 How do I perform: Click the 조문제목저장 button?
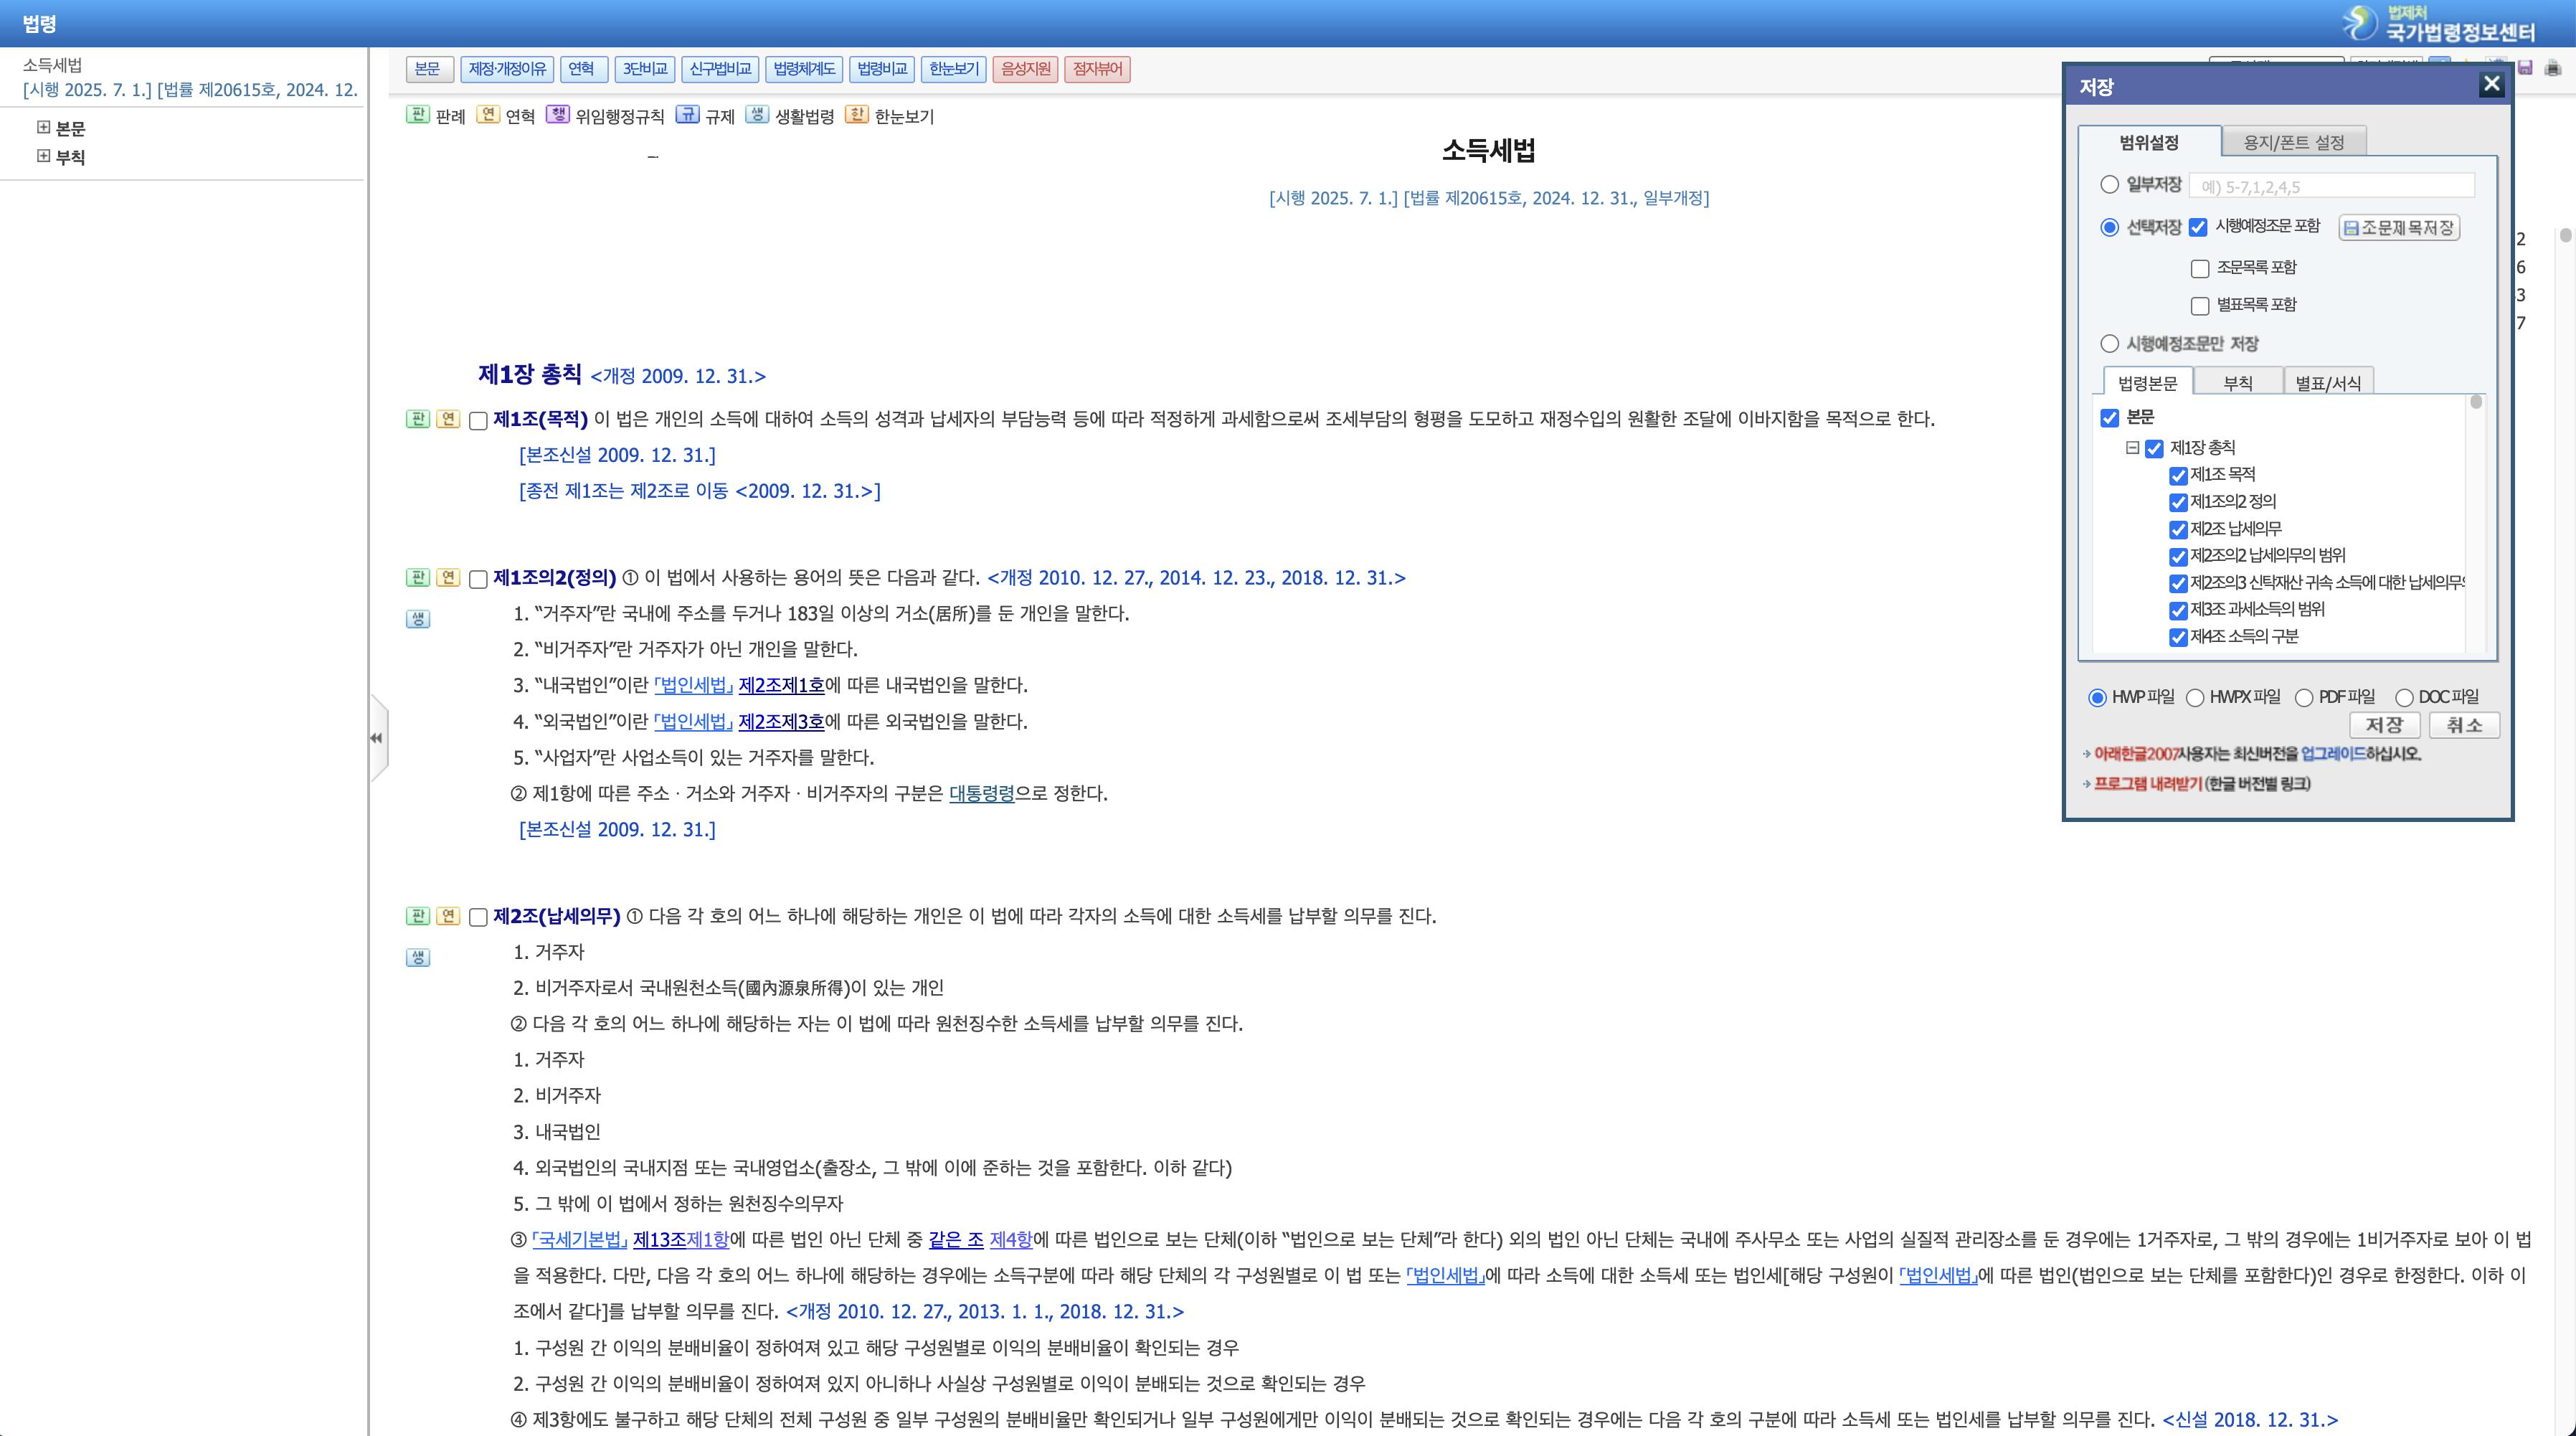(x=2399, y=228)
